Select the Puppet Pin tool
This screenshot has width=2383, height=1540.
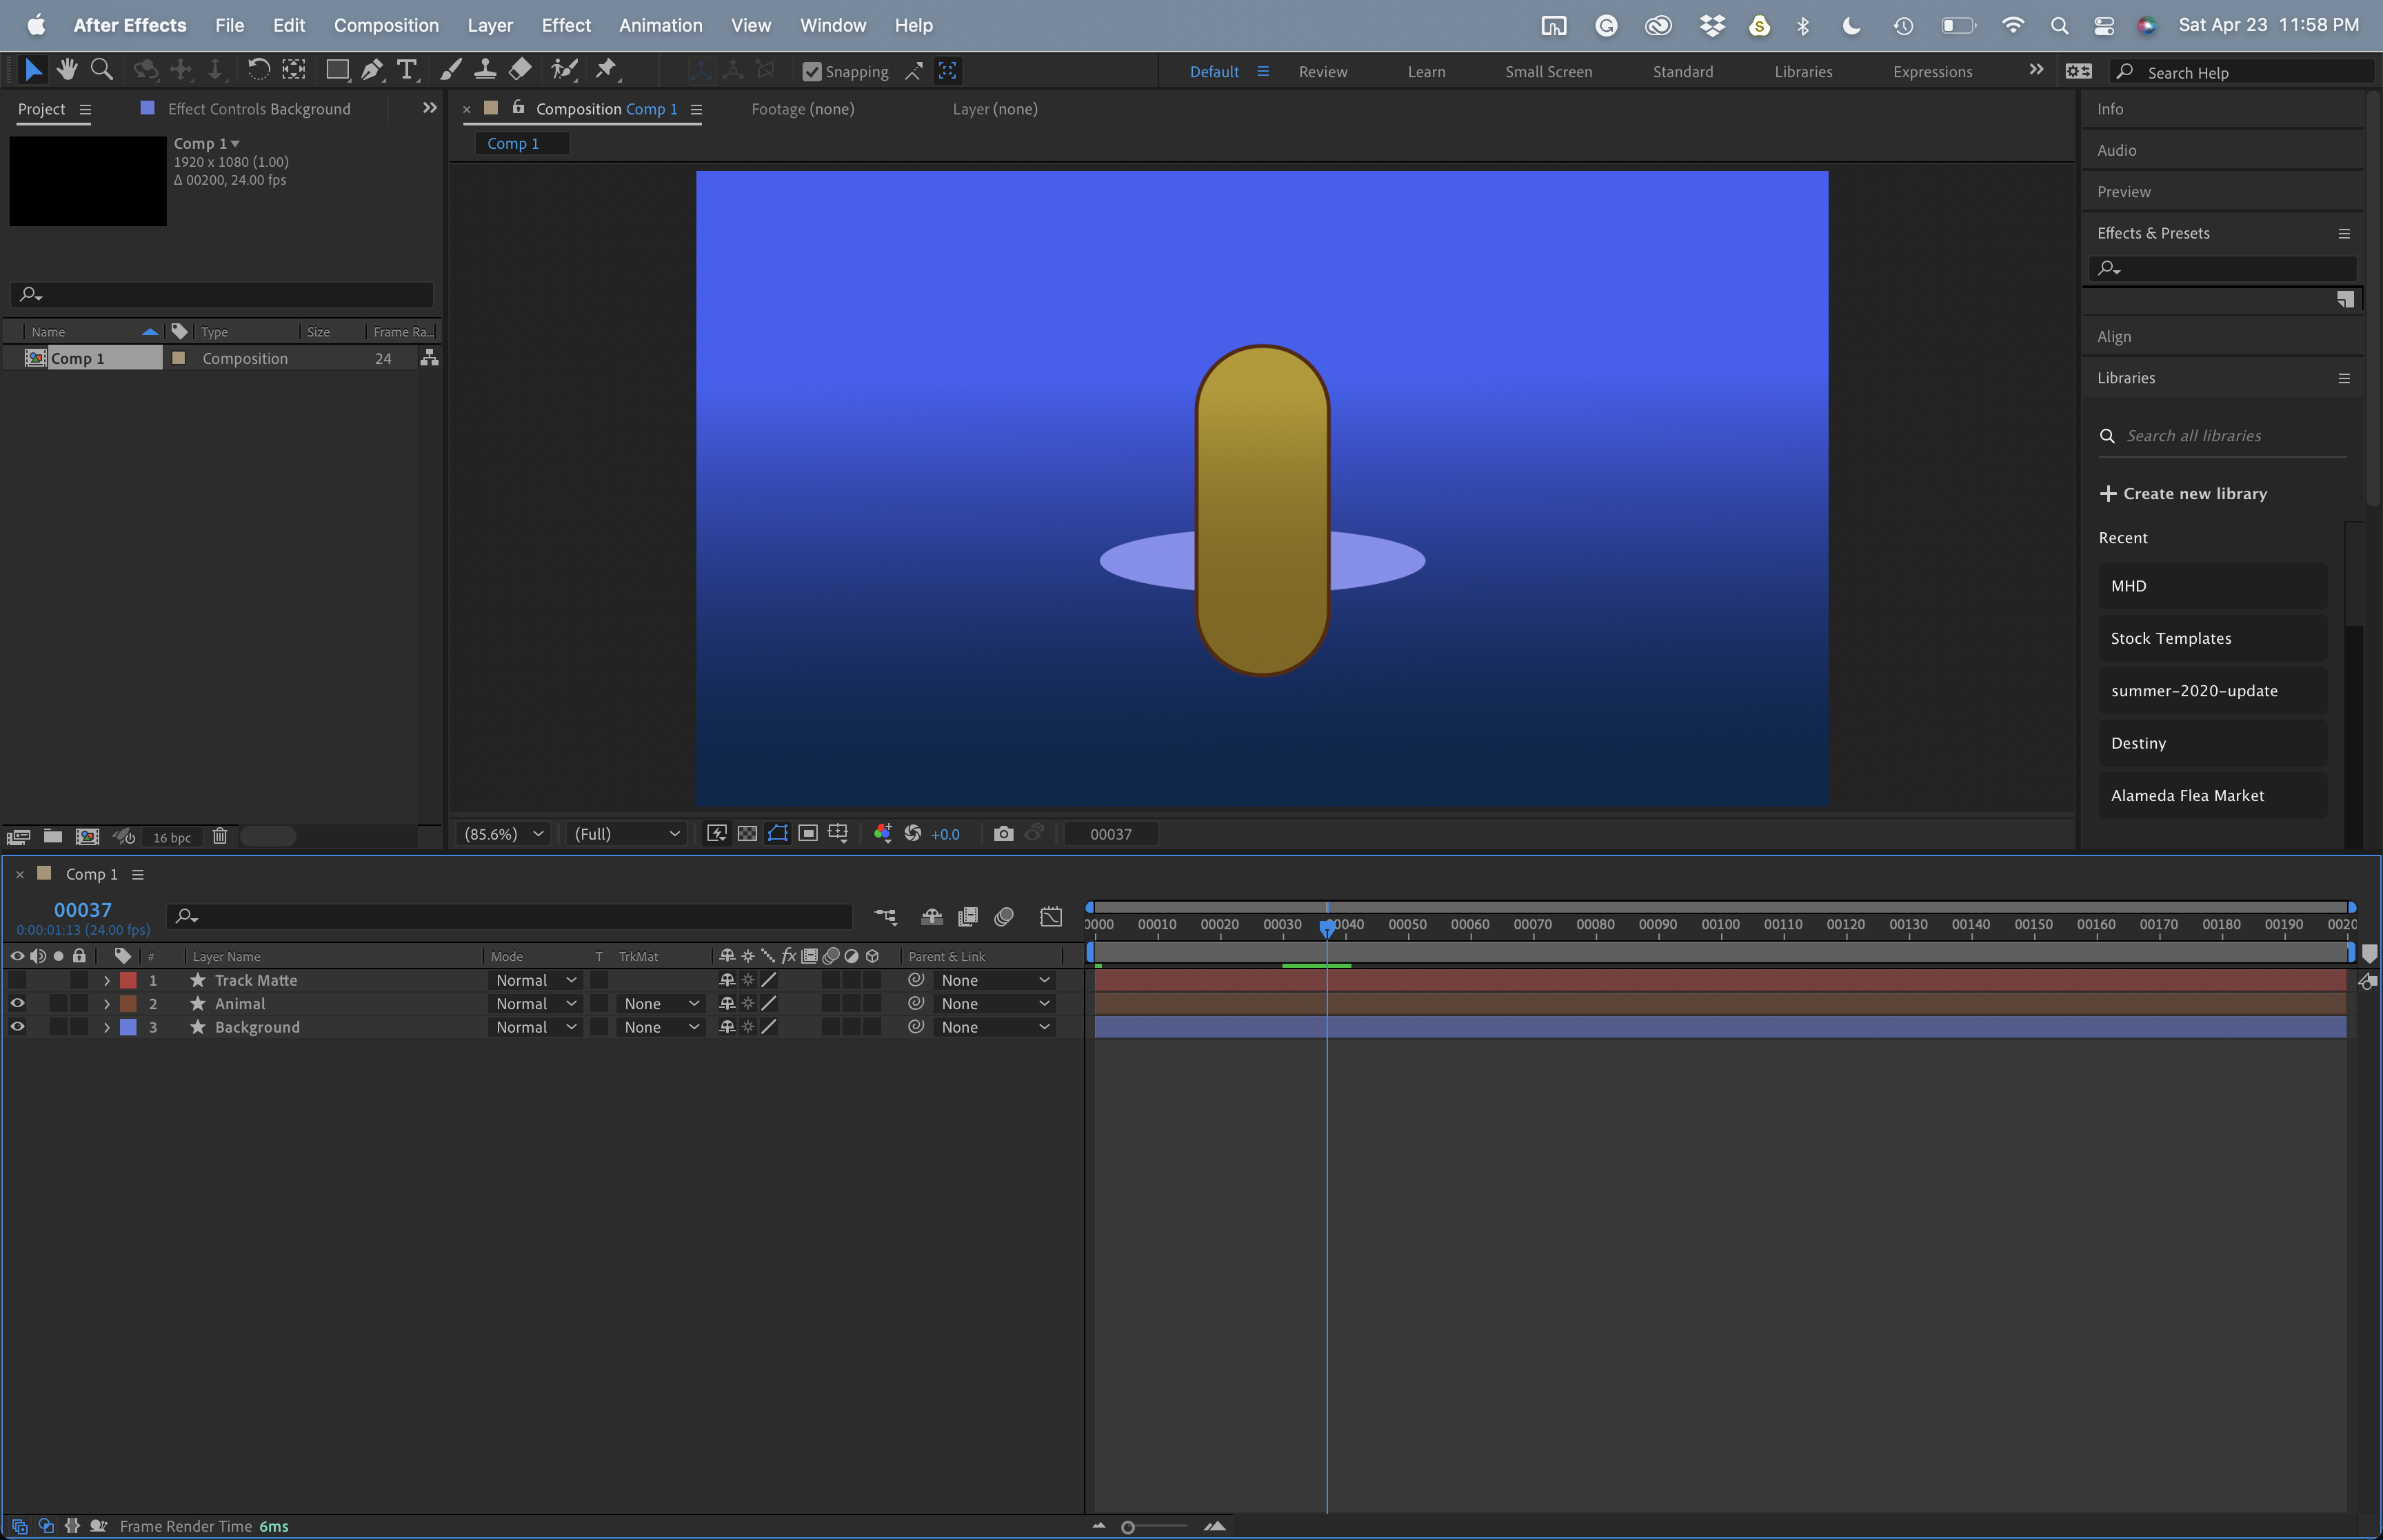(606, 69)
